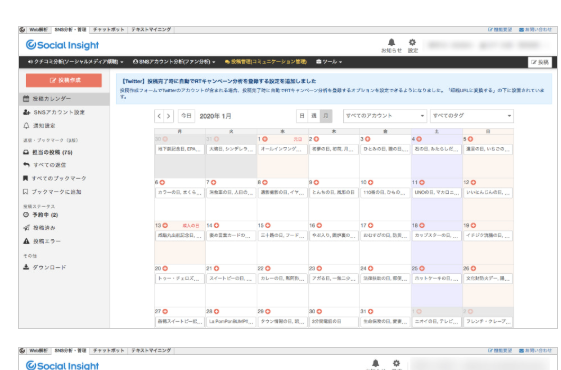The height and width of the screenshot is (370, 561).
Task: Open the カレーの日 event on January 22
Action: pyautogui.click(x=283, y=278)
